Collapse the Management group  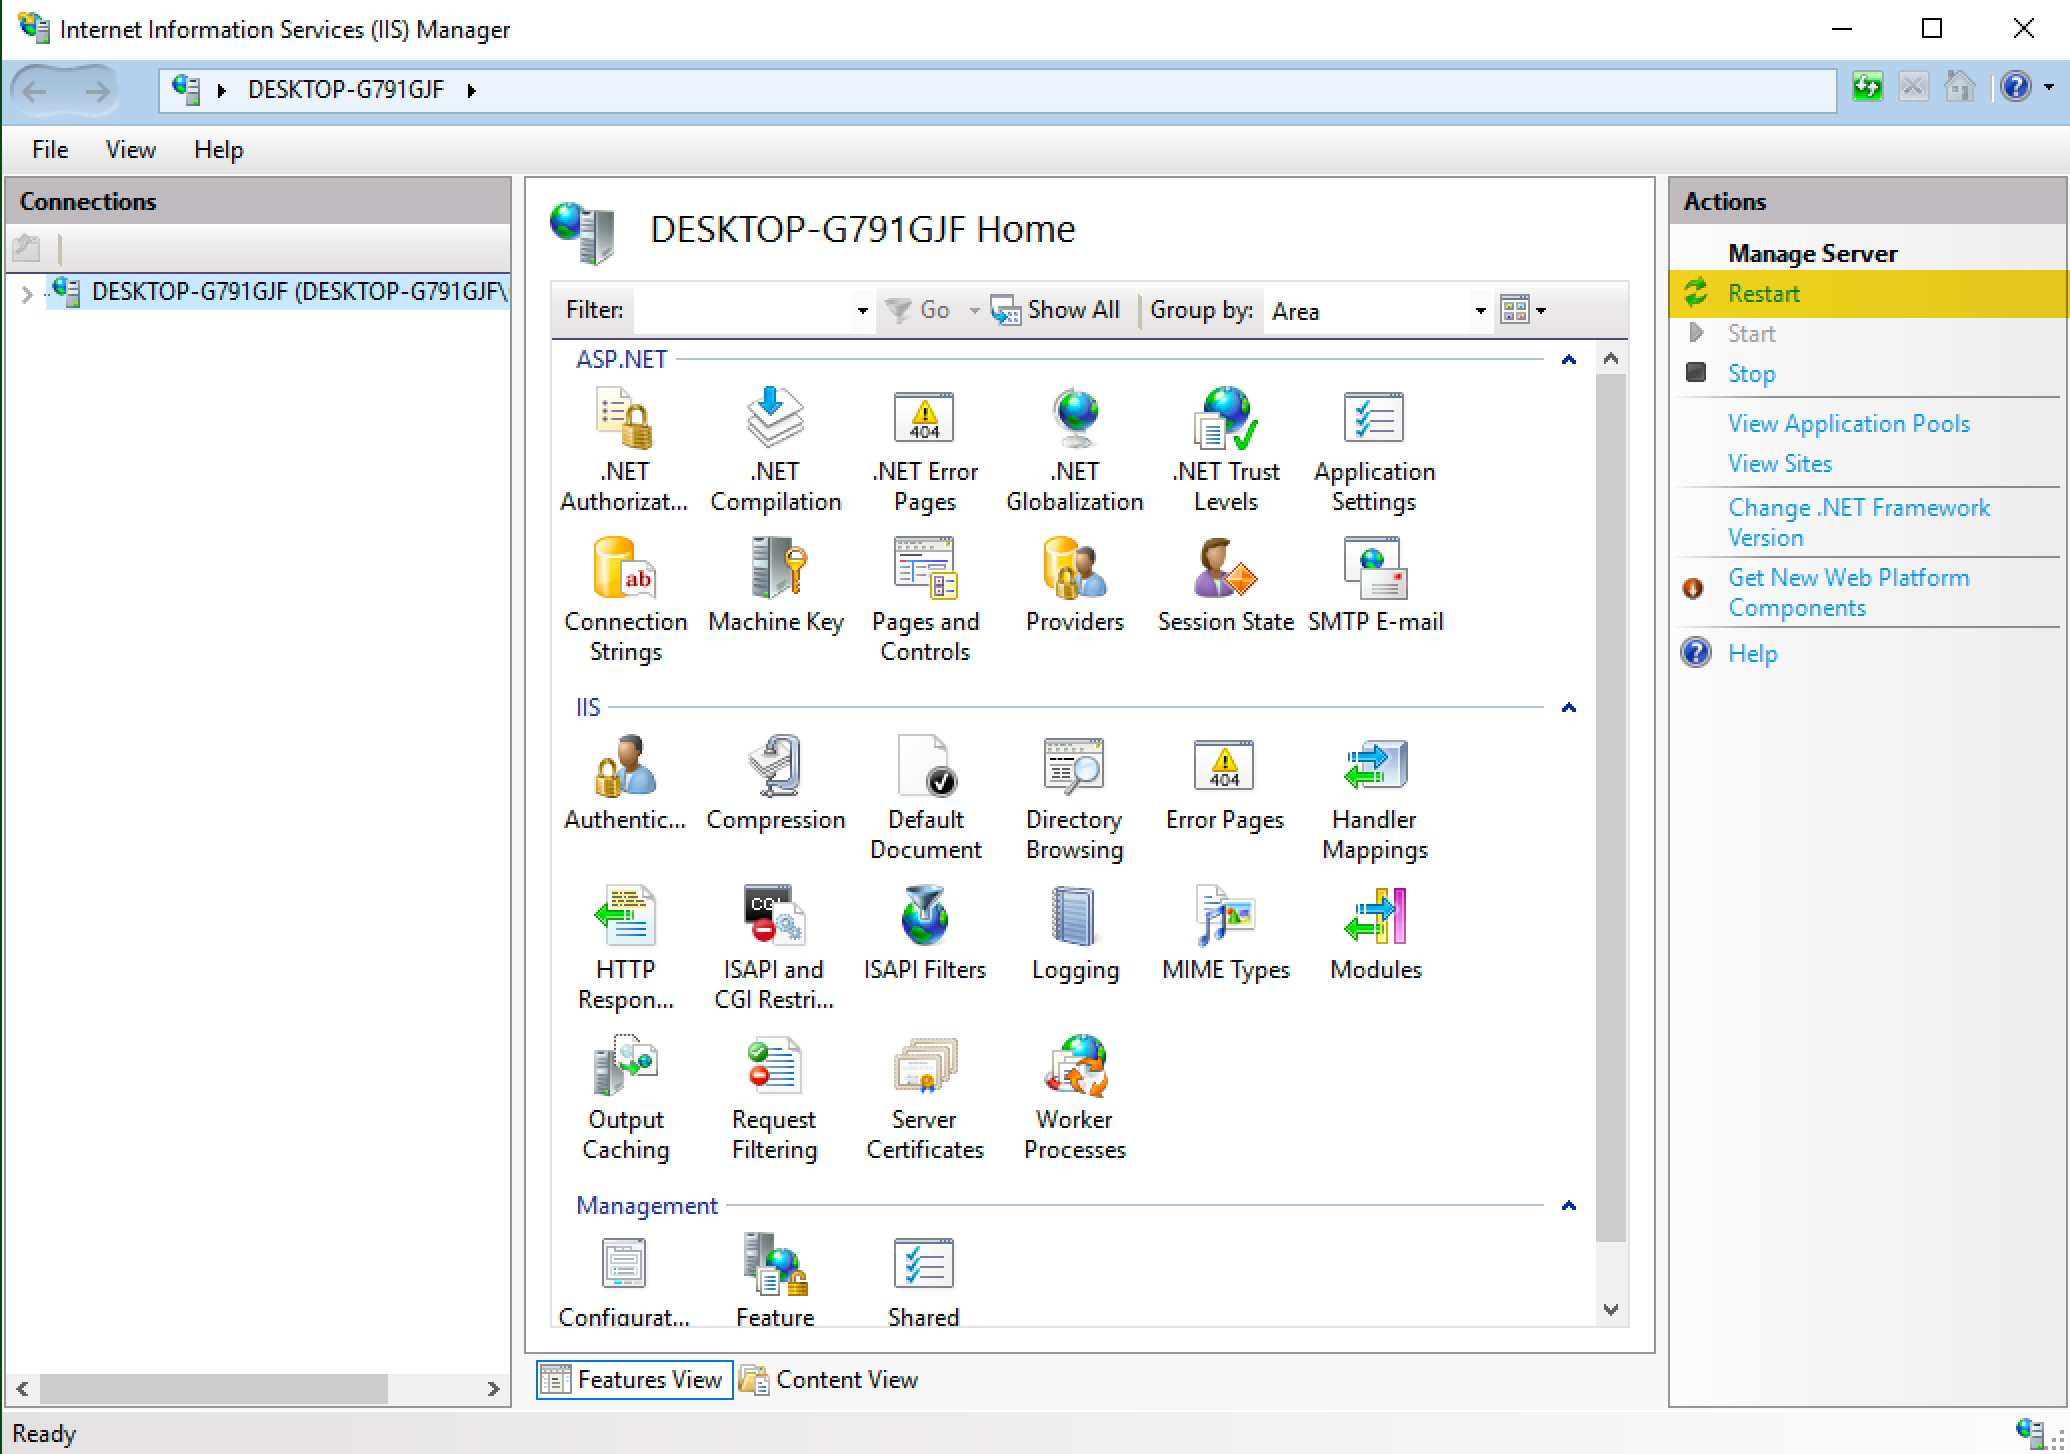point(1568,1206)
